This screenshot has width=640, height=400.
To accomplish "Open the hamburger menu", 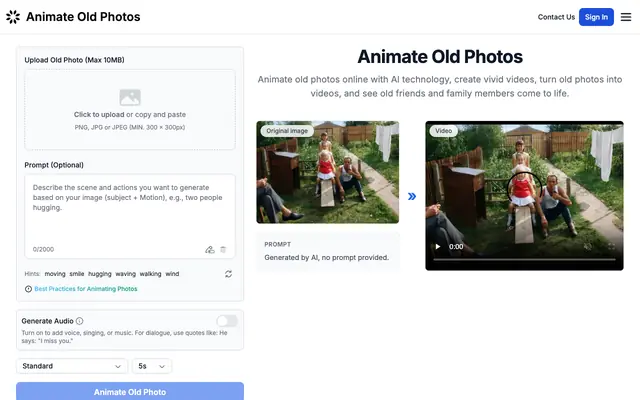I will coord(626,17).
